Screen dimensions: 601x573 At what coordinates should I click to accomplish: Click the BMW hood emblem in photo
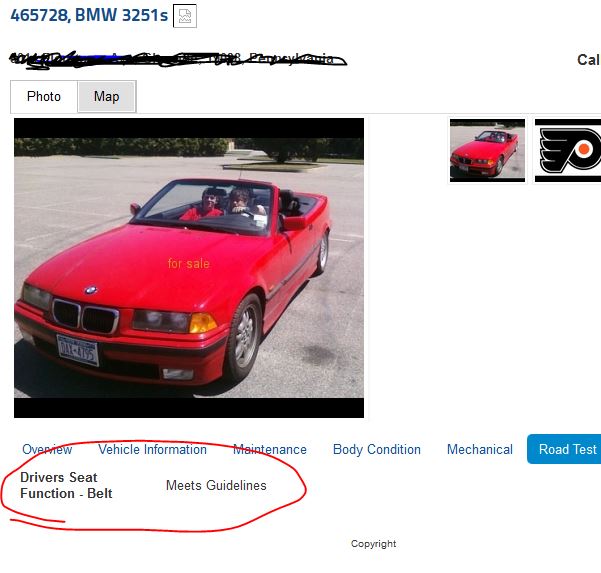[x=91, y=290]
